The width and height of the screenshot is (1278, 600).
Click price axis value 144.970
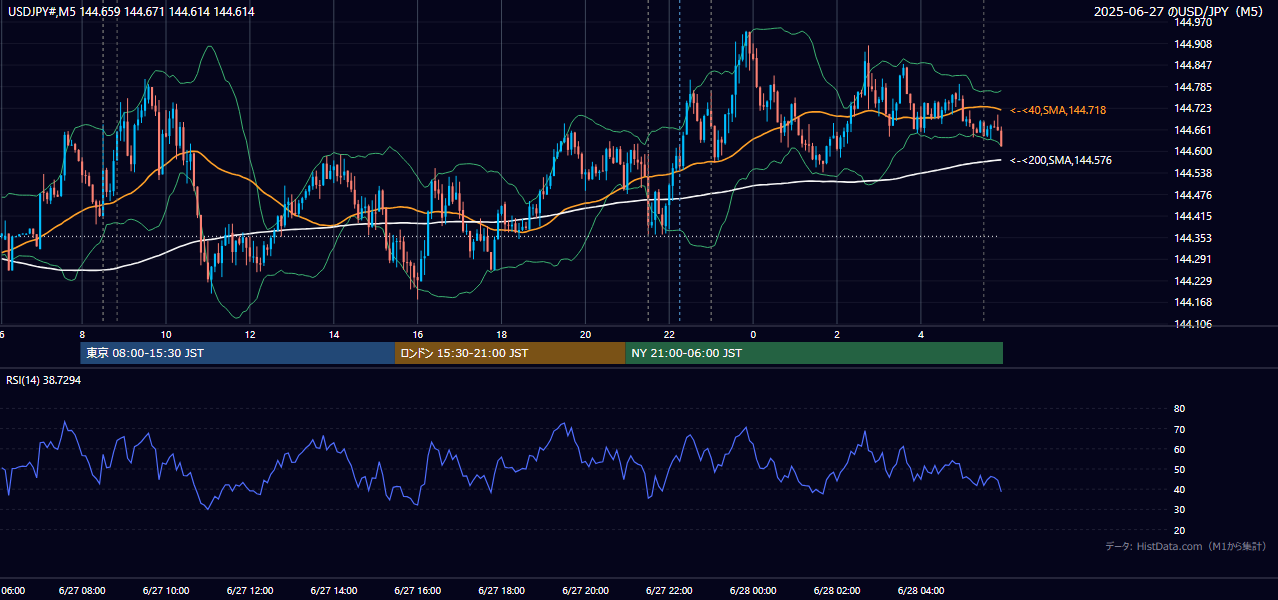[1192, 22]
